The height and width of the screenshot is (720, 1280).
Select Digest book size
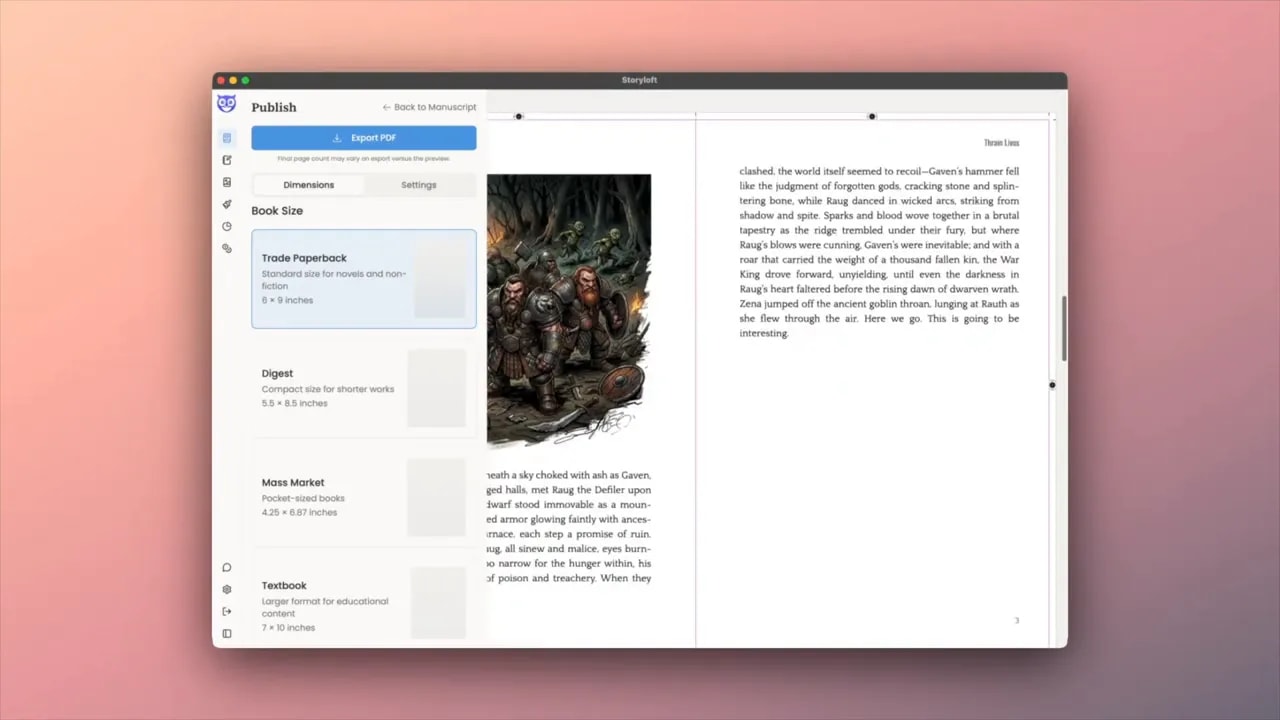[364, 388]
